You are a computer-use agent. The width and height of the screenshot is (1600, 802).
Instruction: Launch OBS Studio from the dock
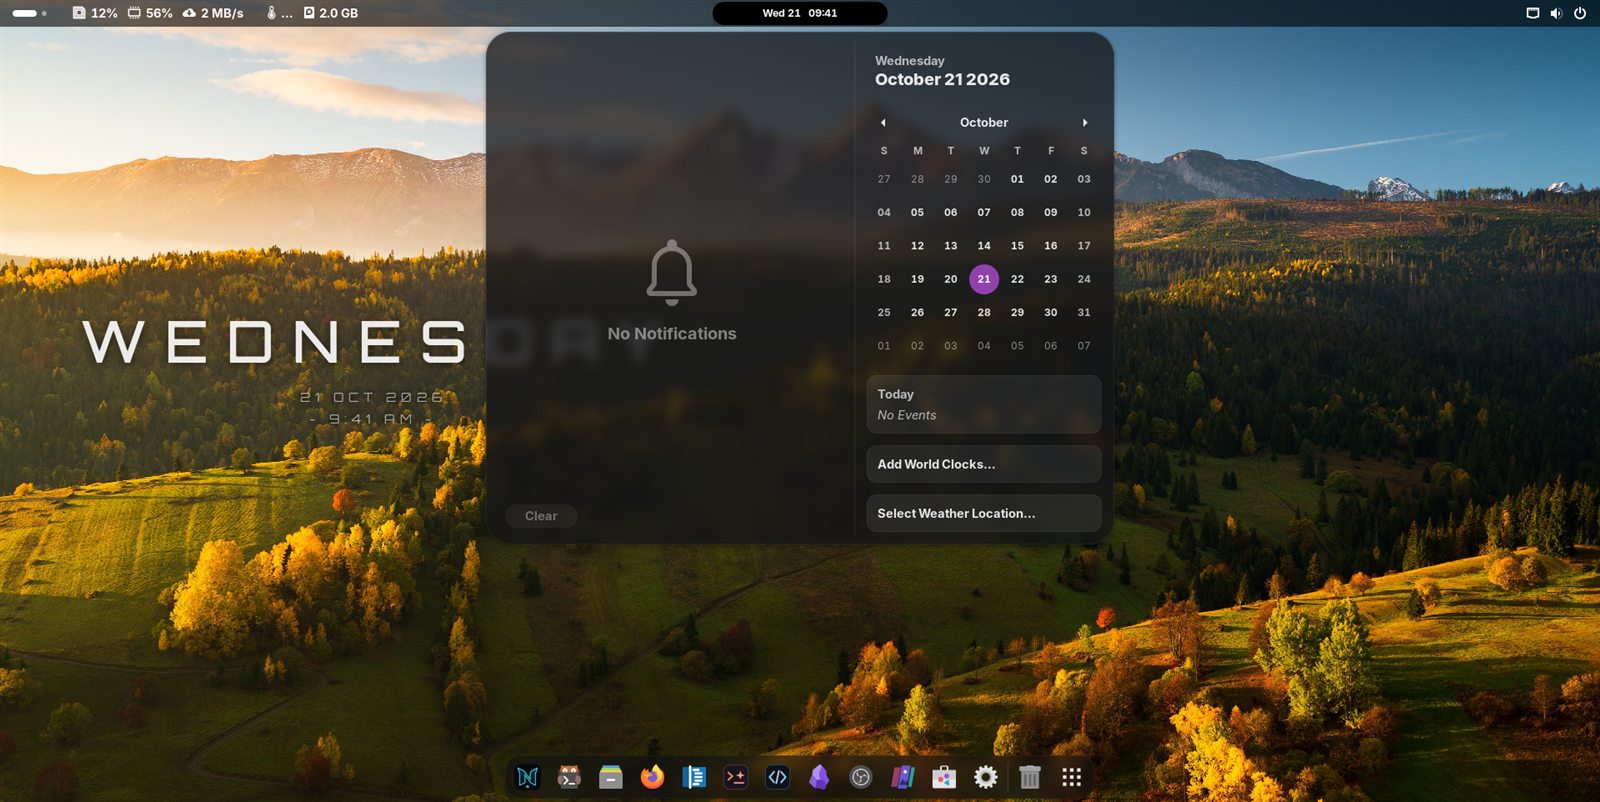(861, 777)
